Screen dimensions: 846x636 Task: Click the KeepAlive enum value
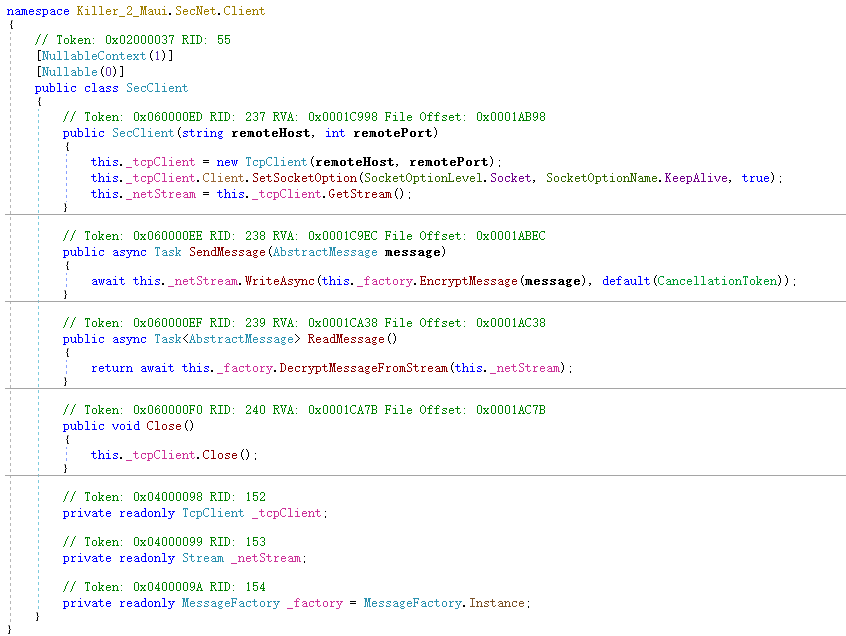pyautogui.click(x=696, y=178)
